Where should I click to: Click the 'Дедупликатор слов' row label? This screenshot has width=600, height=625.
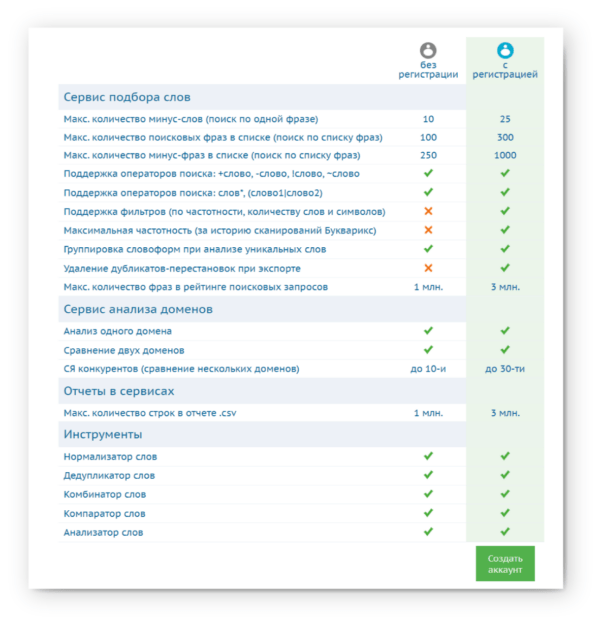point(109,476)
